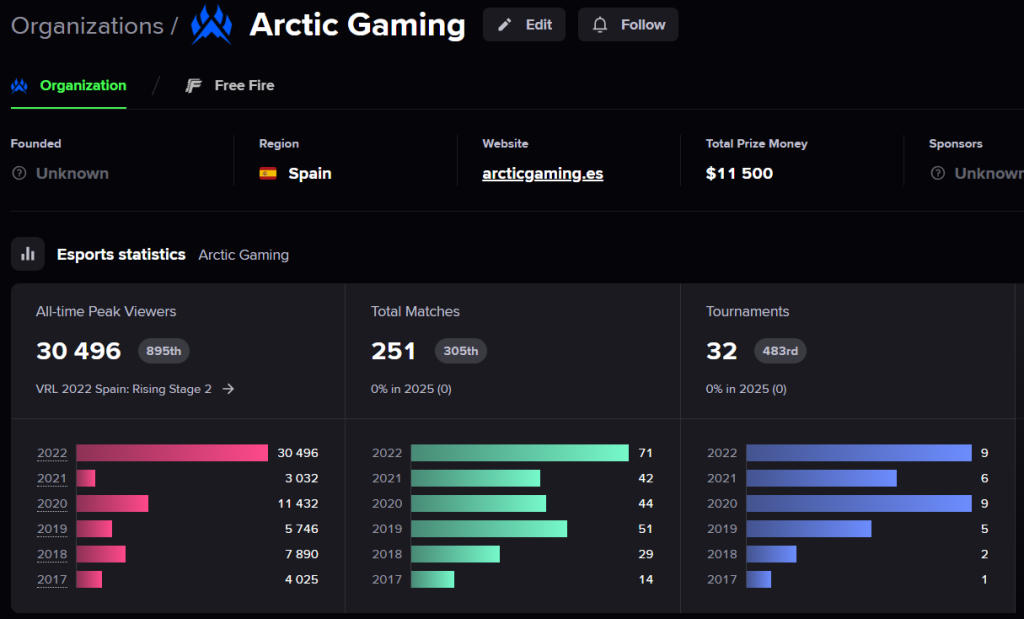Click matches value 71 for 2022
This screenshot has height=619, width=1024.
[x=645, y=452]
